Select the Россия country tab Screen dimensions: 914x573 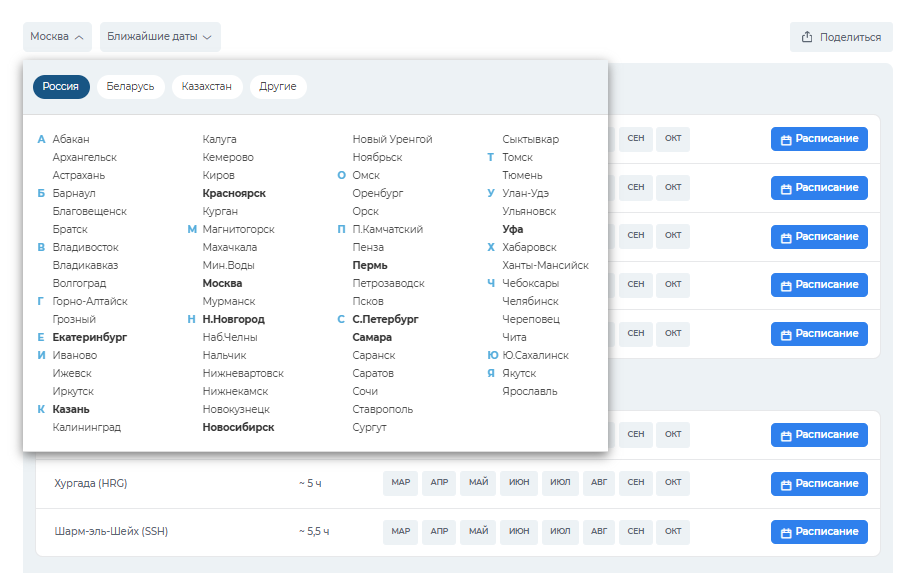(61, 86)
